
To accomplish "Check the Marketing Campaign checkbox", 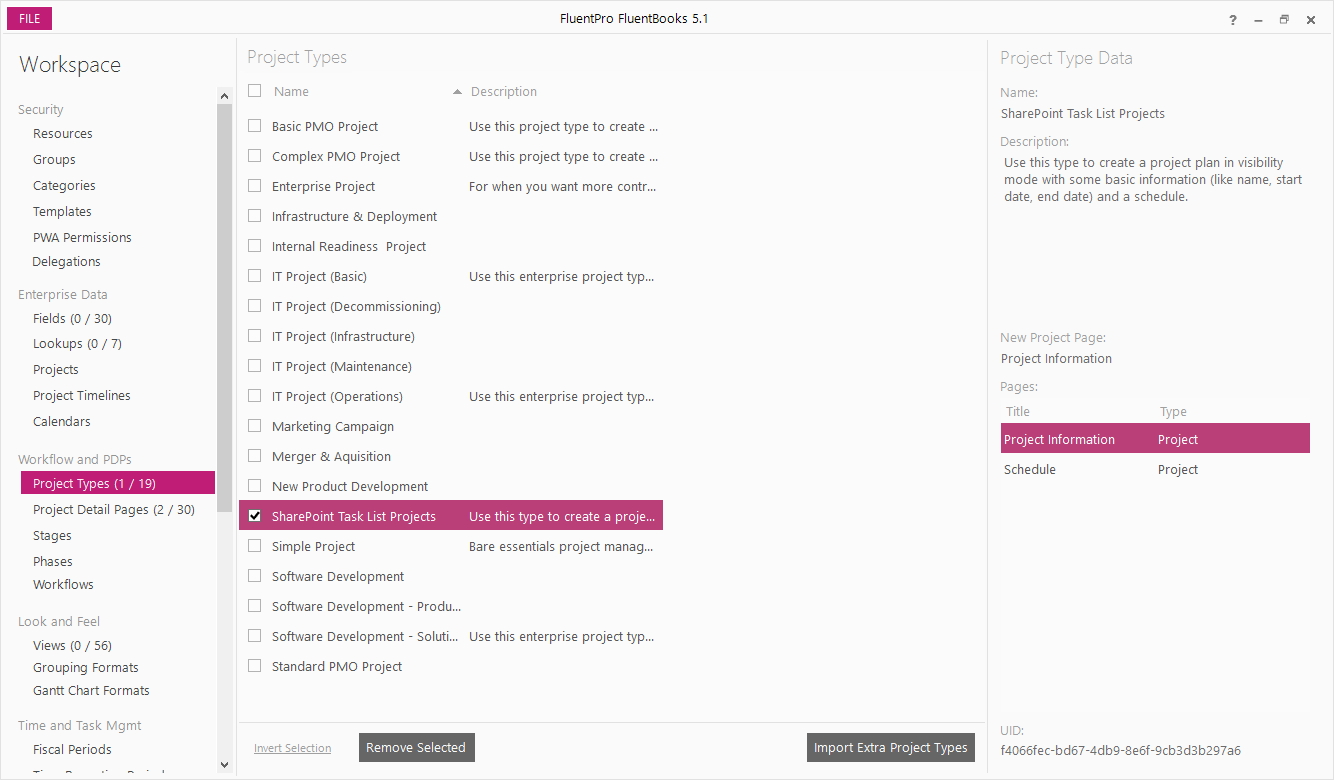I will [255, 426].
